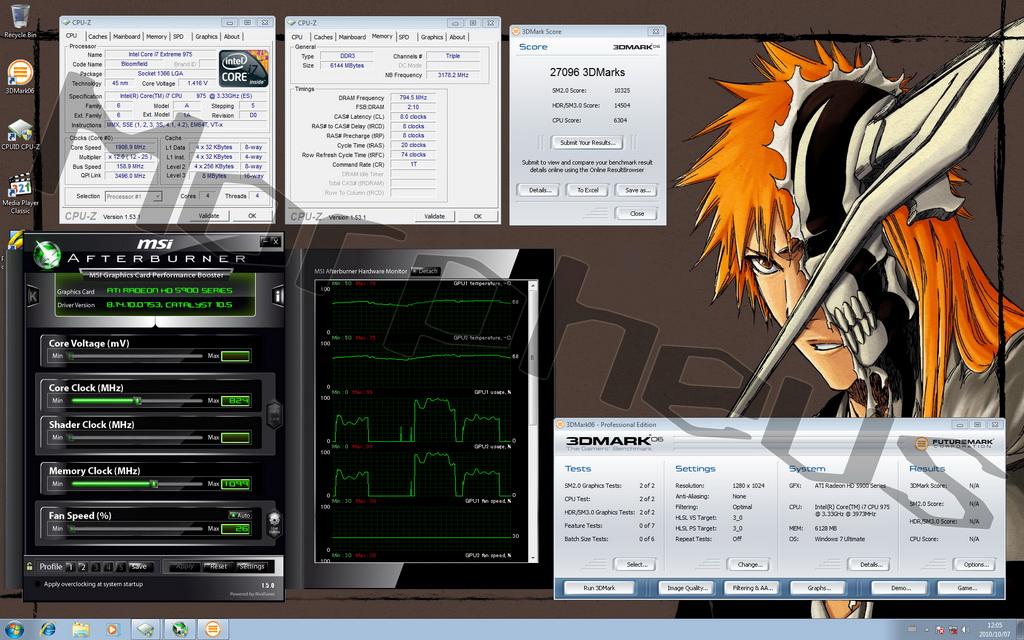
Task: Click the hardware monitor vertical scrollbar
Action: pos(534,421)
